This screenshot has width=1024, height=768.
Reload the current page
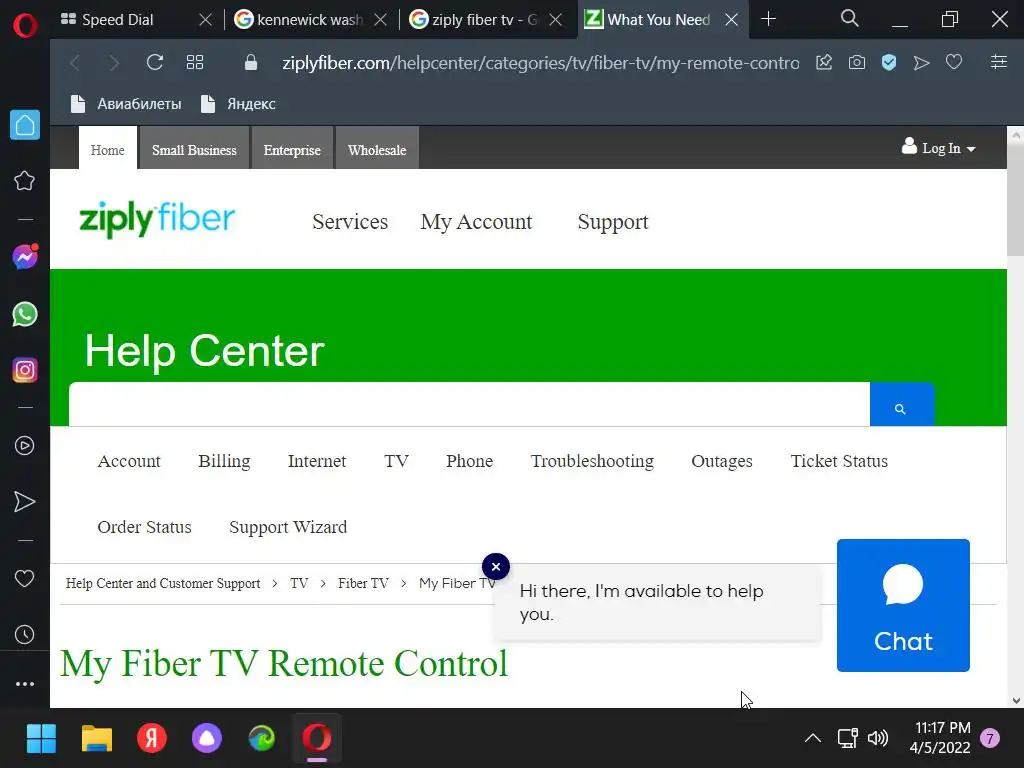pos(155,63)
